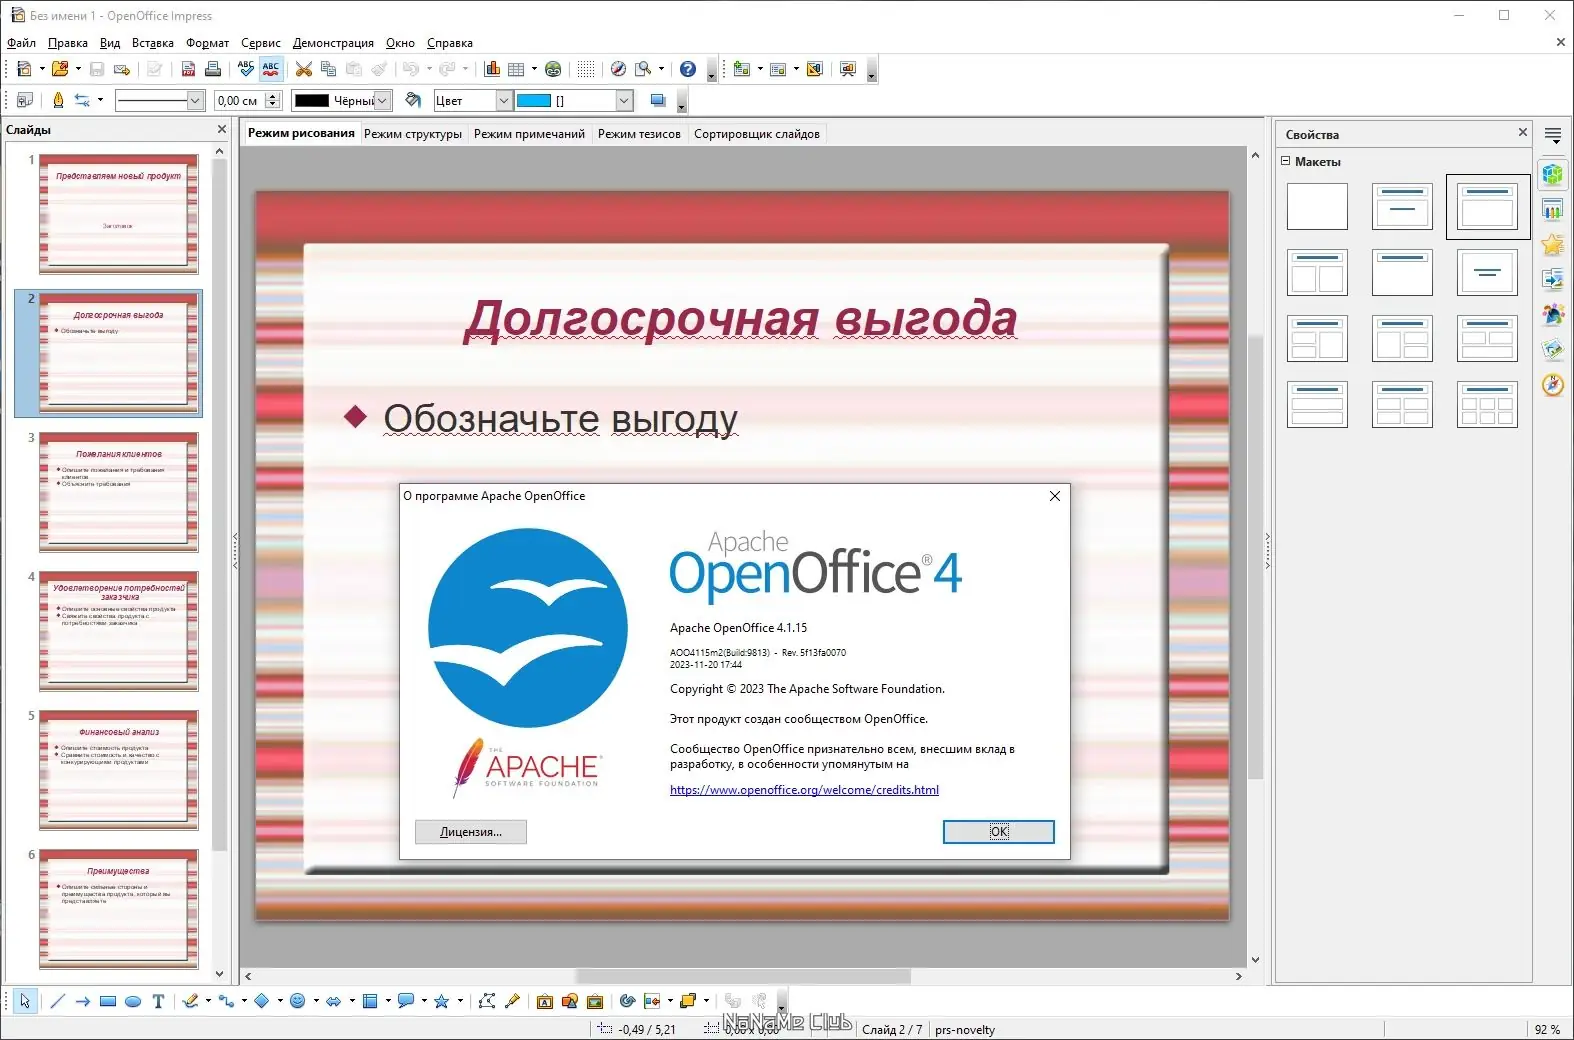Open the Демонстрация menu
The height and width of the screenshot is (1040, 1574).
pyautogui.click(x=333, y=43)
